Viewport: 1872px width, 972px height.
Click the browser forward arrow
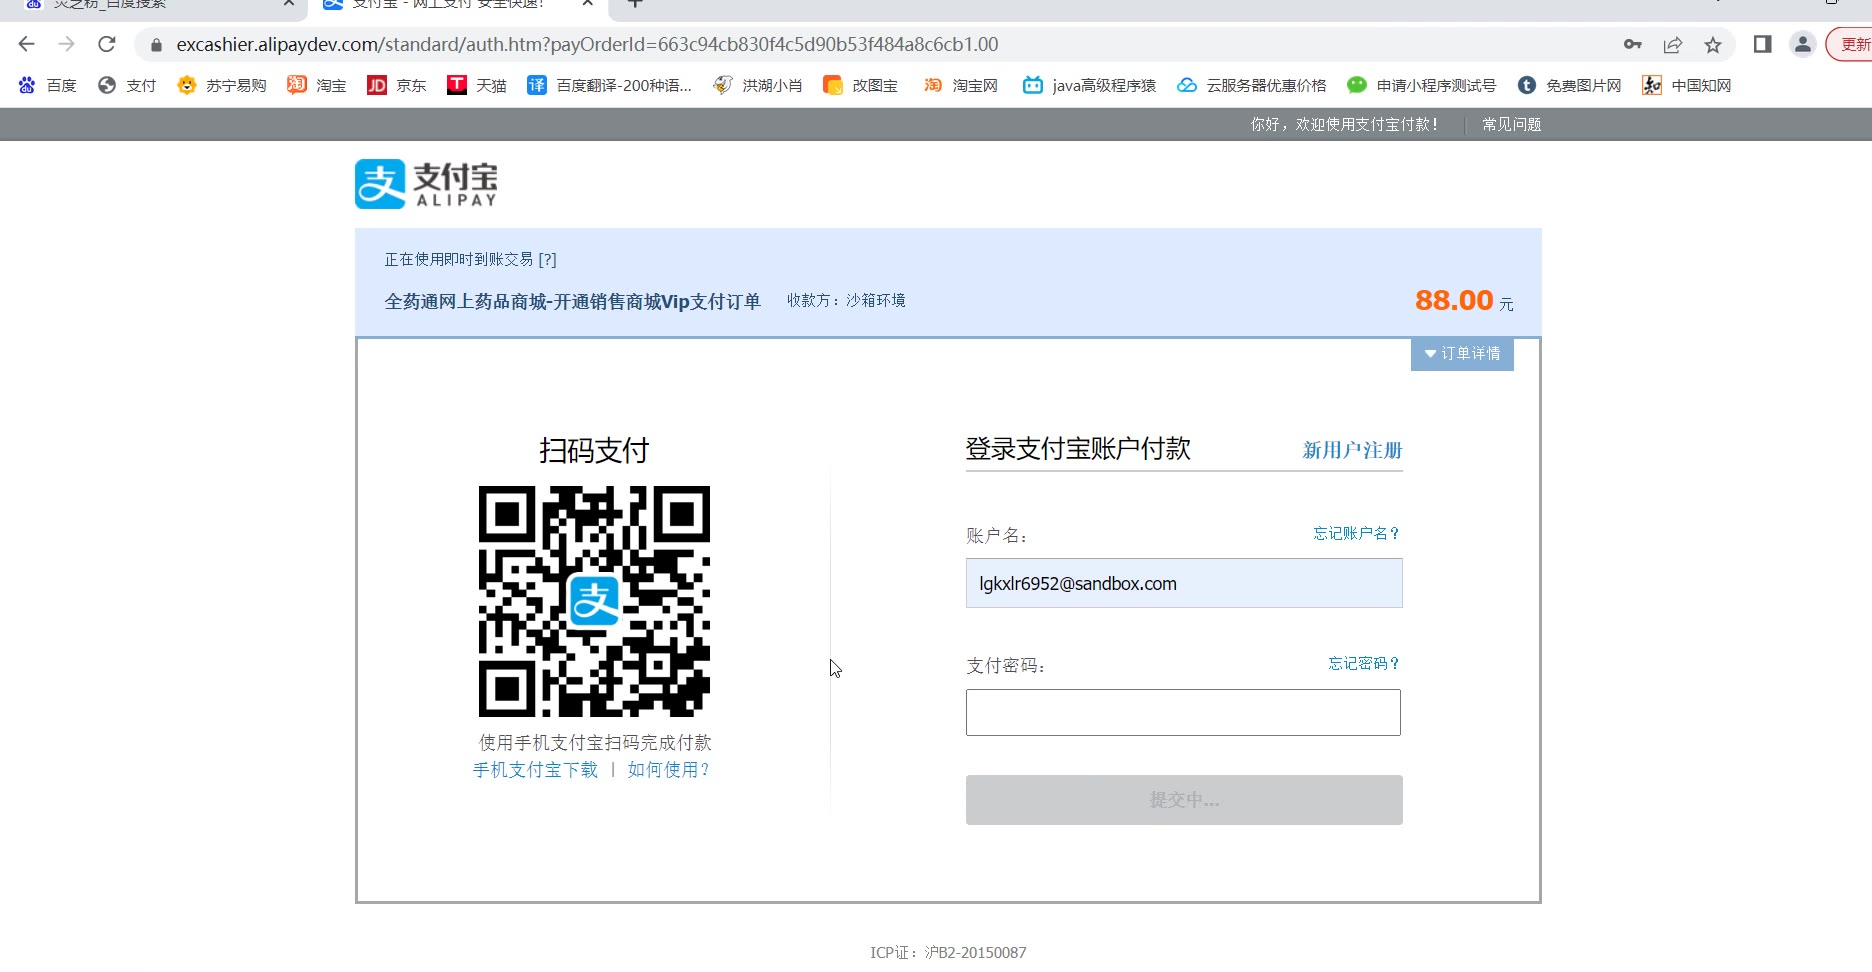click(67, 44)
